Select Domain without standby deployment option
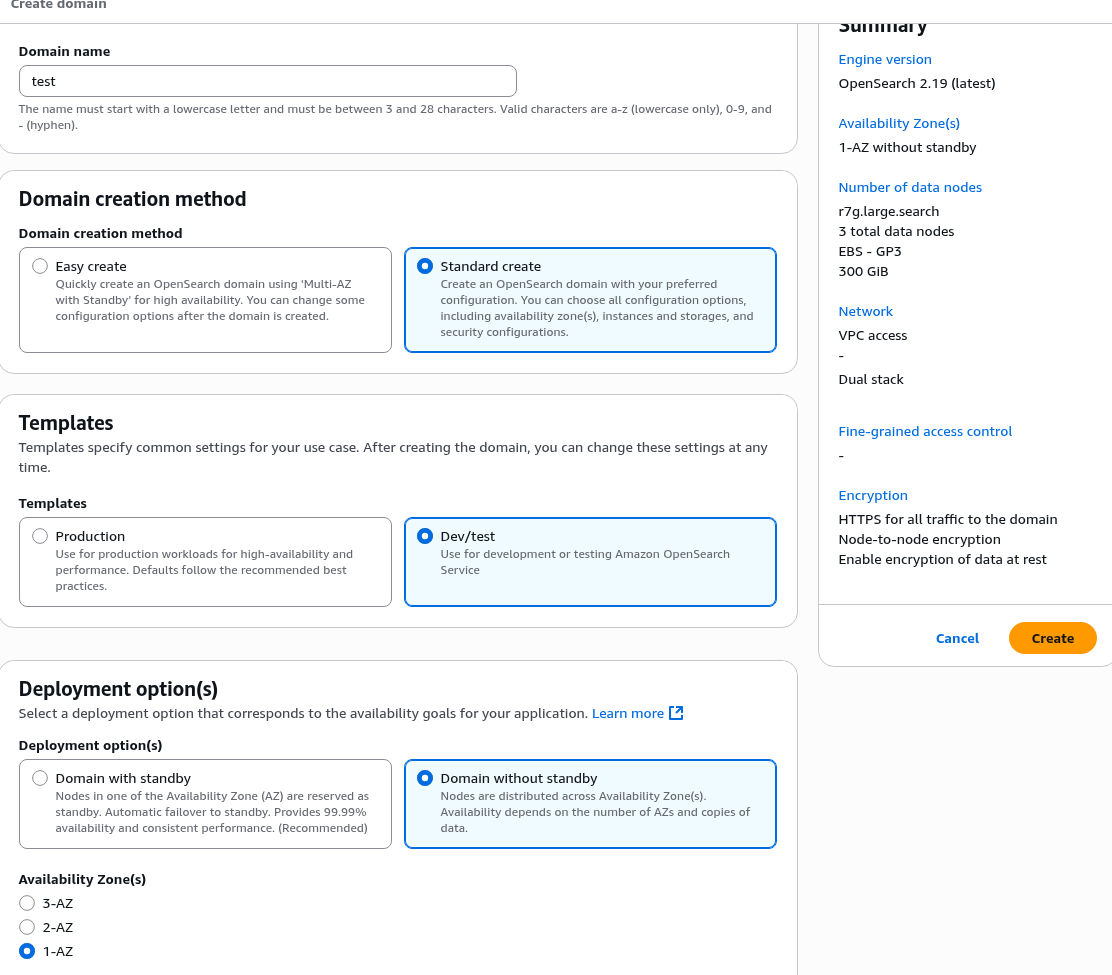1112x975 pixels. (425, 778)
